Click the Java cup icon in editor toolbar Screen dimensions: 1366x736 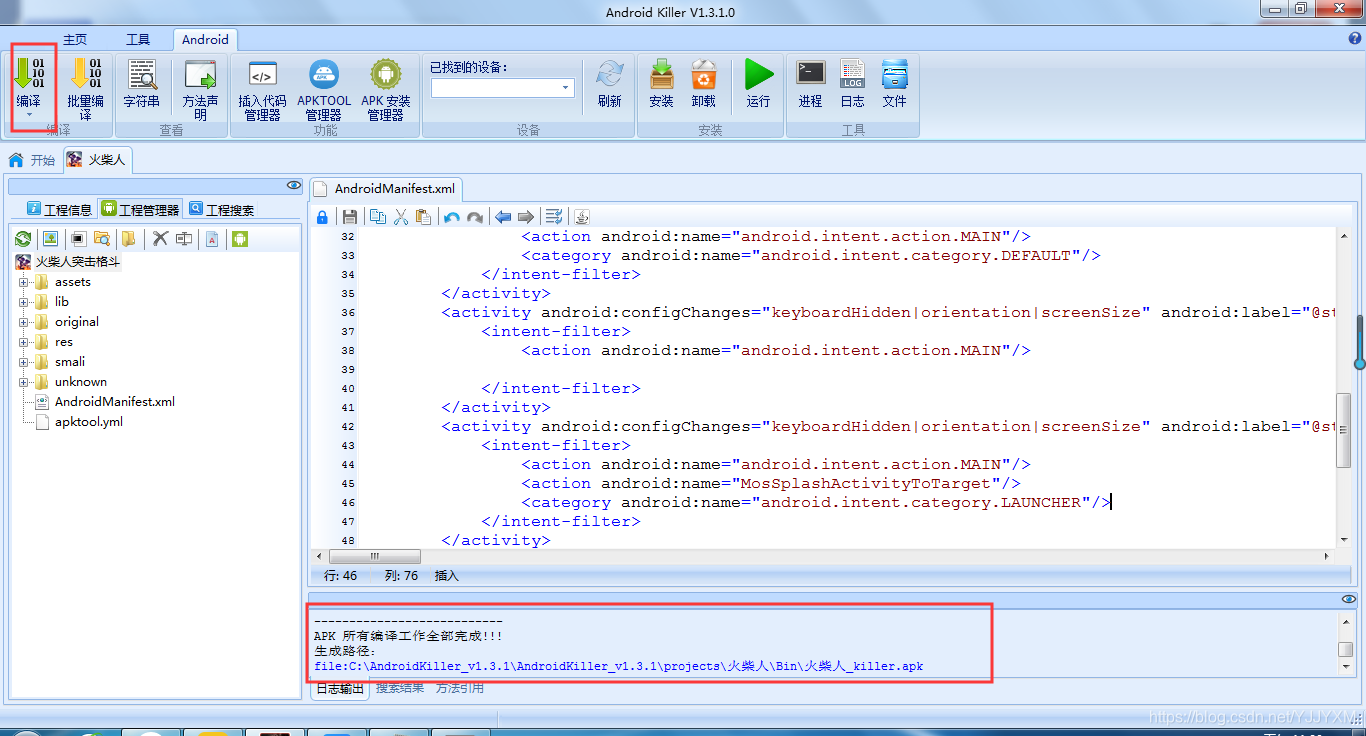[x=582, y=217]
